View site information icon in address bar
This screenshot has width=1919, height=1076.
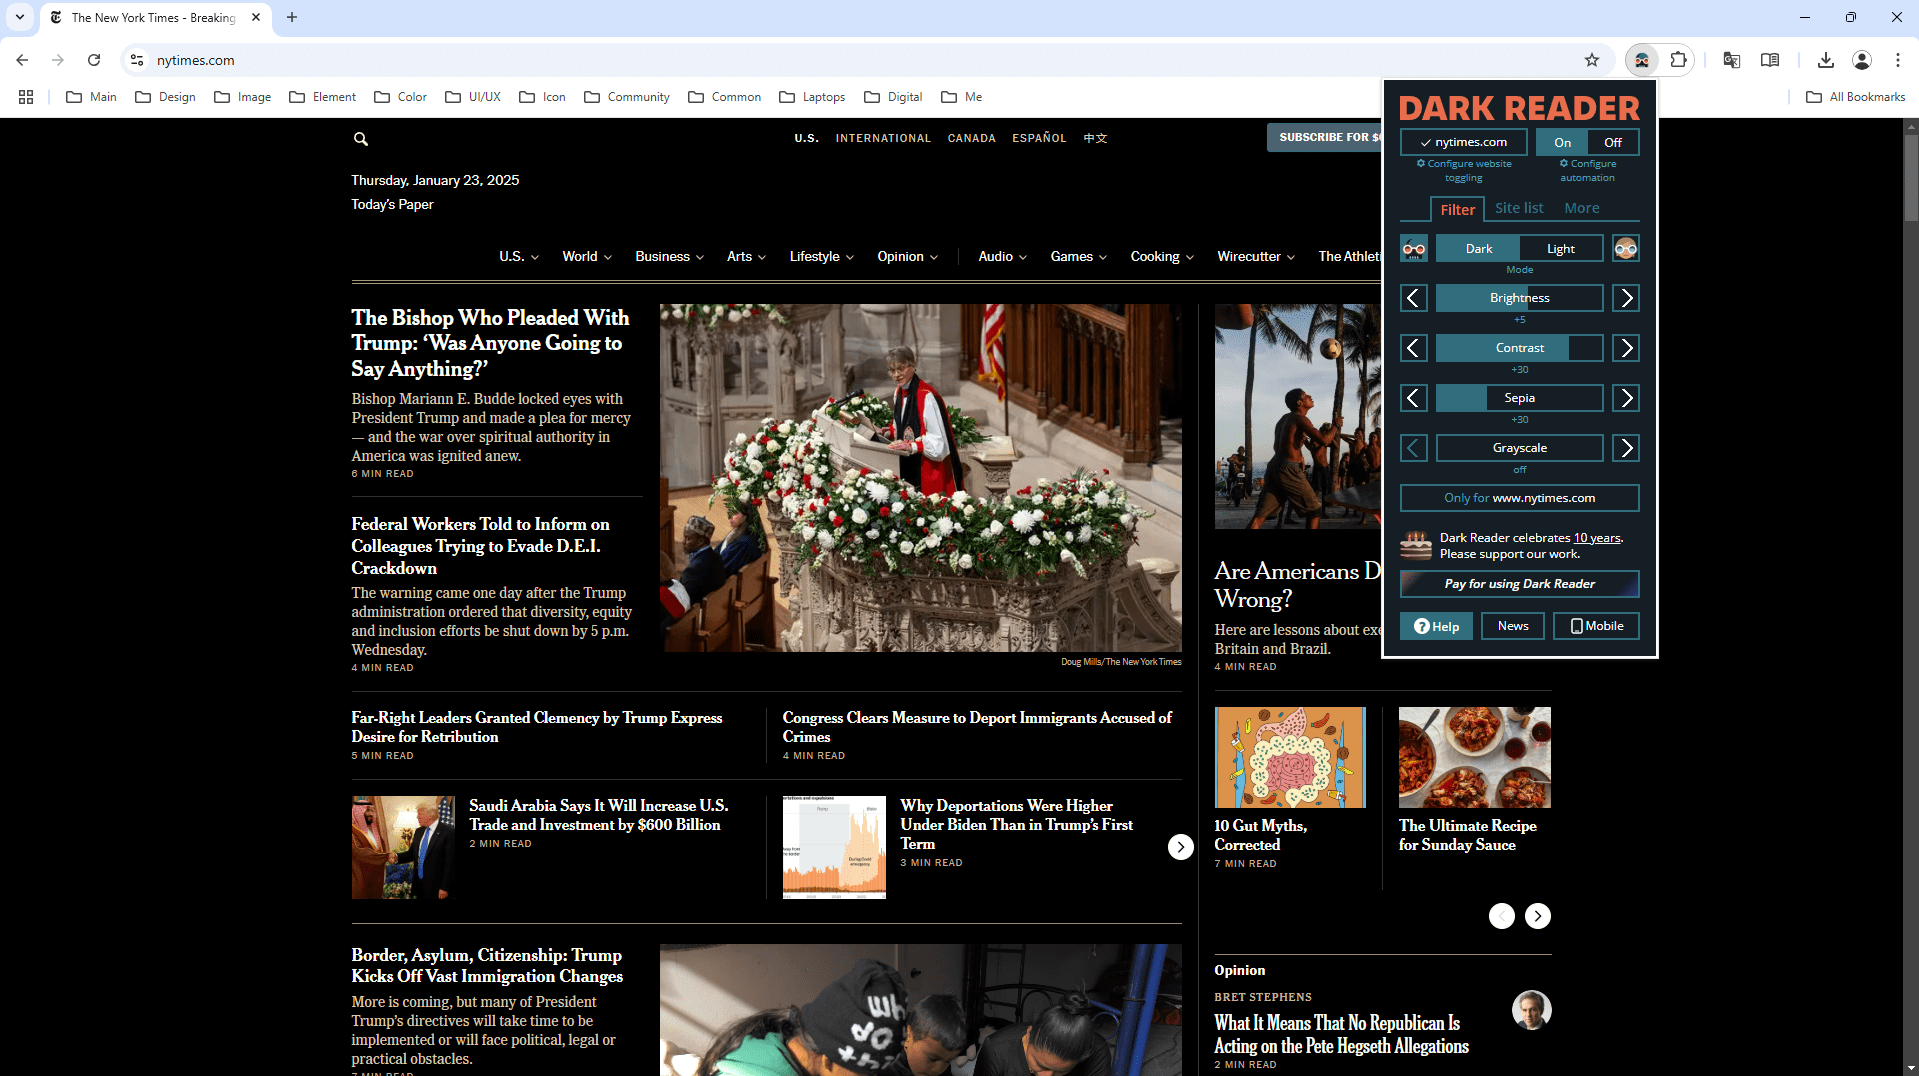[137, 60]
